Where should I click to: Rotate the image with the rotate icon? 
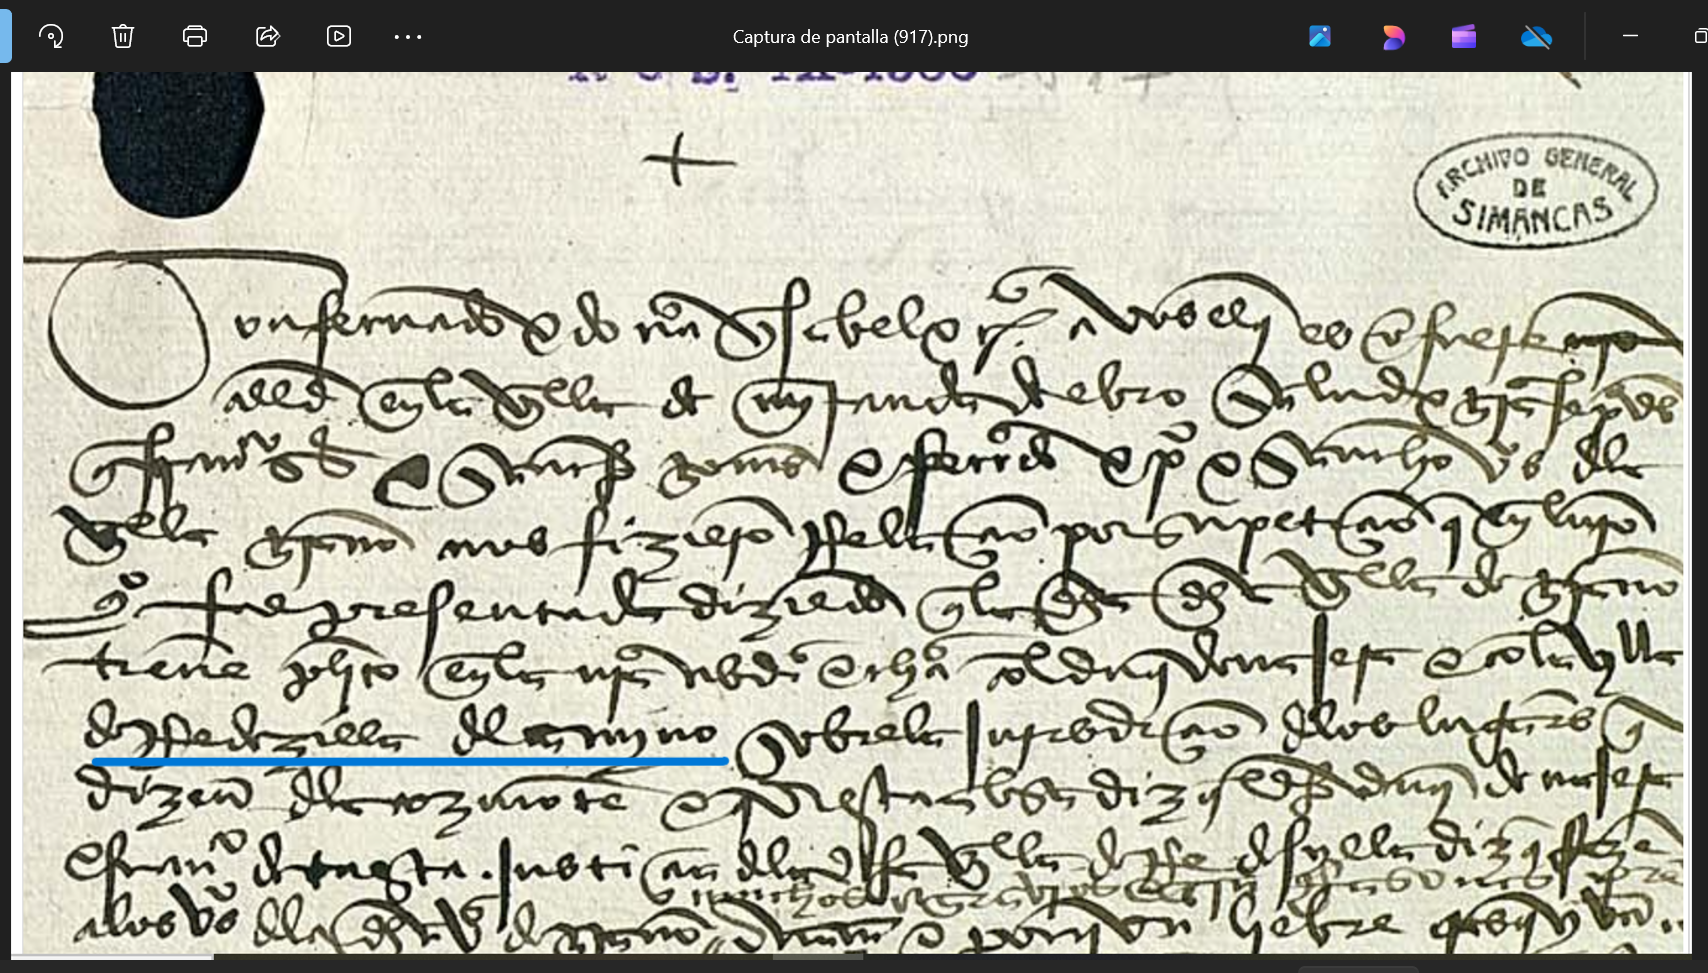click(51, 37)
